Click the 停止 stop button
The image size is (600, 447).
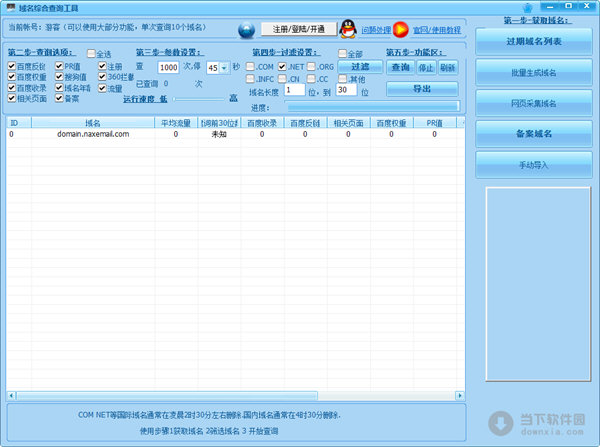426,68
